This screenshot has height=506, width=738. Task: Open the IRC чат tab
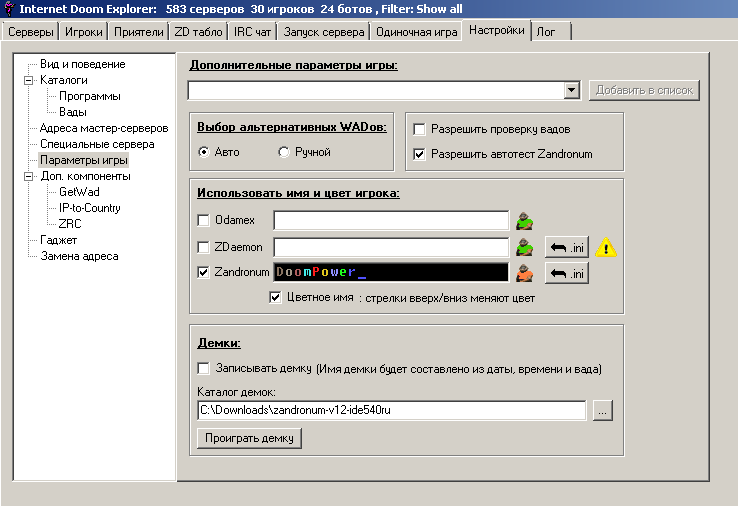pos(254,32)
